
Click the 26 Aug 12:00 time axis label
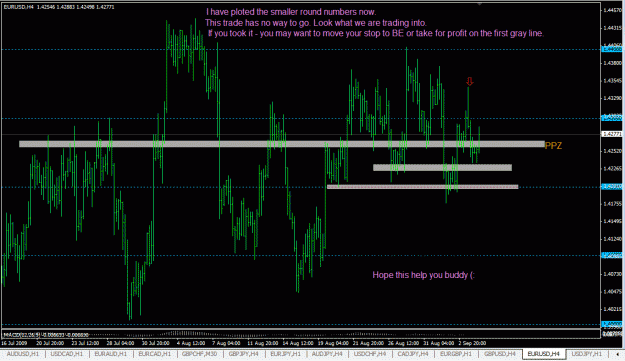[x=403, y=343]
